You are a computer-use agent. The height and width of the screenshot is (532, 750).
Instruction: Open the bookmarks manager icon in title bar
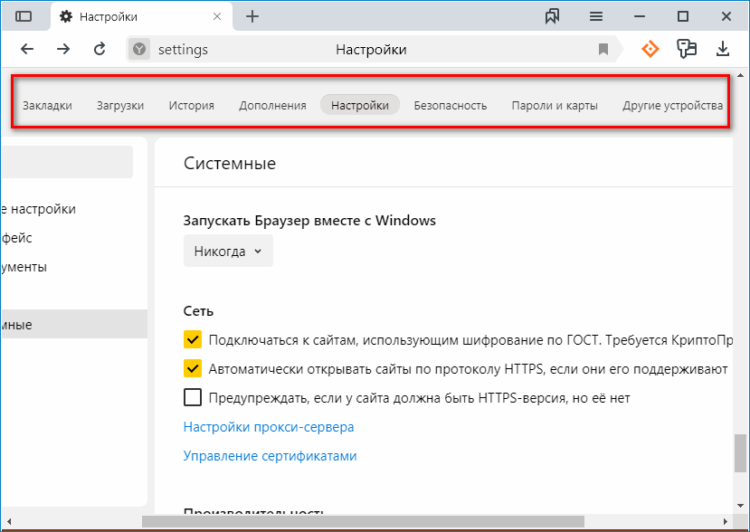552,17
